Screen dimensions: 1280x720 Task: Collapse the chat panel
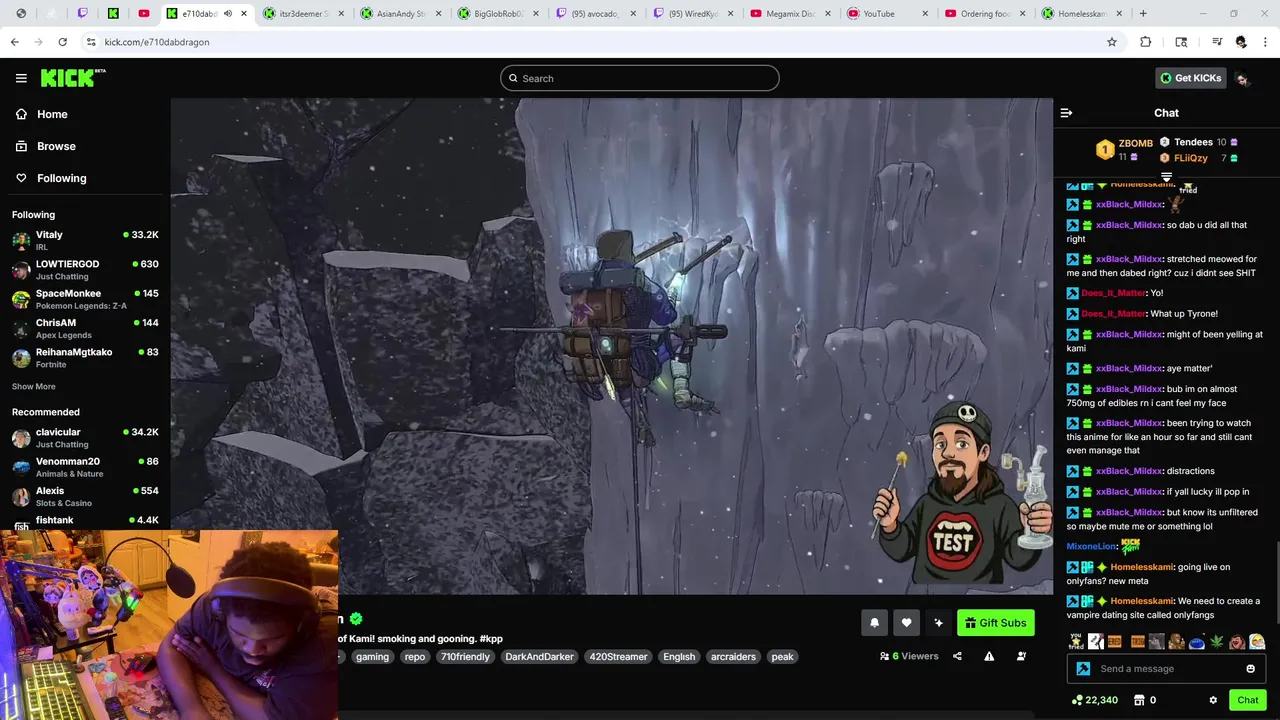(x=1066, y=113)
